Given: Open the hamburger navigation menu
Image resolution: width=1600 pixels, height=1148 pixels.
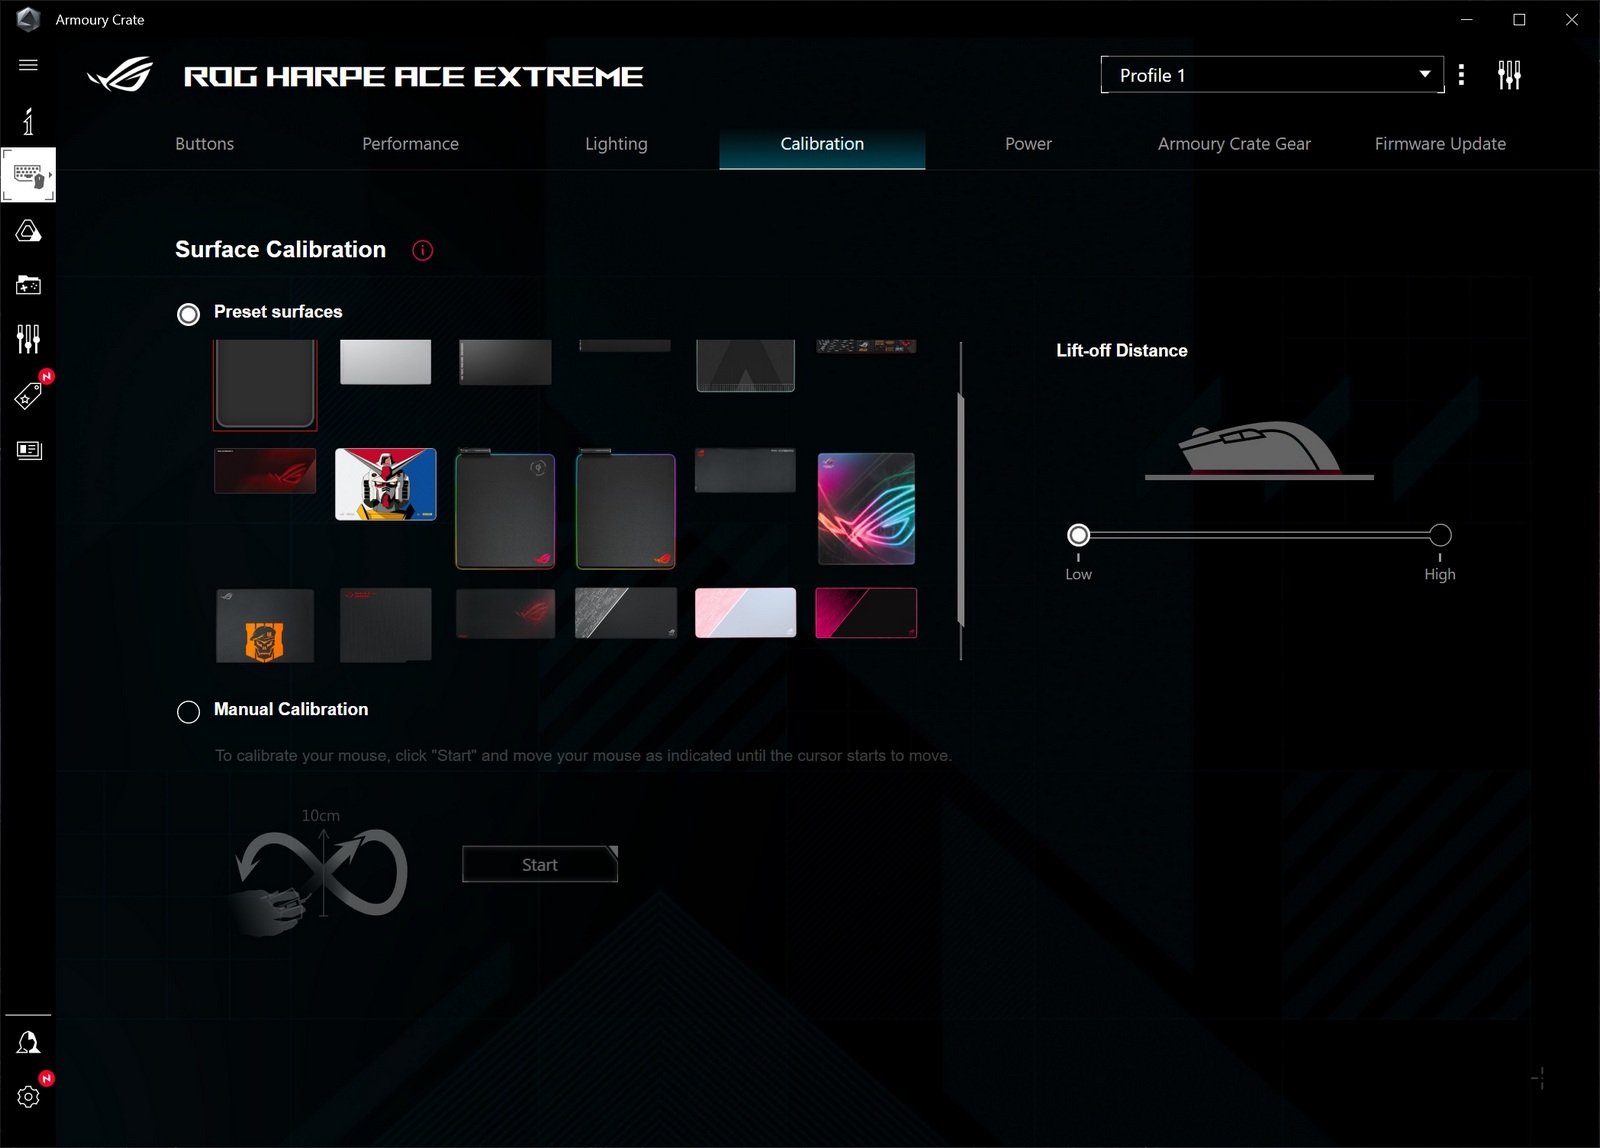Looking at the screenshot, I should (x=28, y=65).
